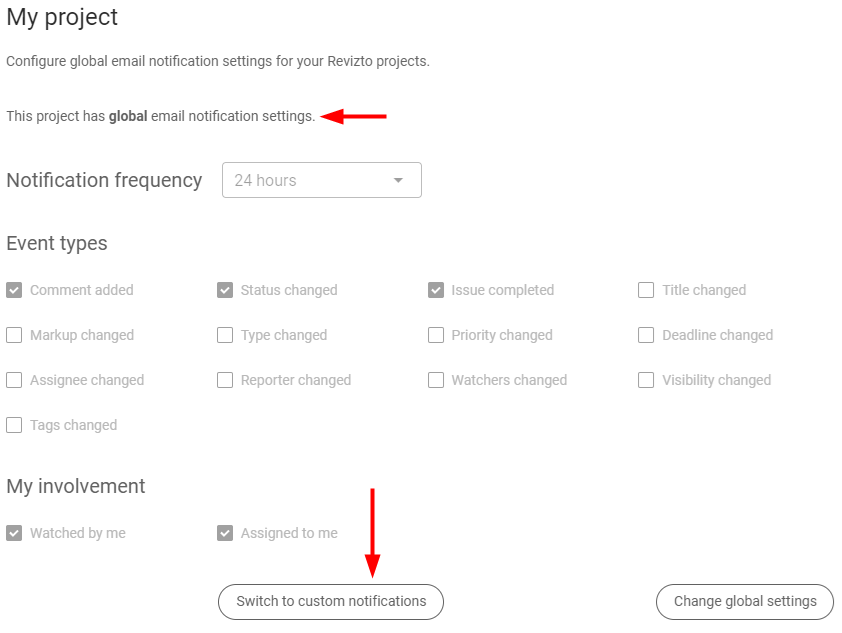The image size is (842, 633).
Task: Toggle the Reporter changed checkbox
Action: 225,380
